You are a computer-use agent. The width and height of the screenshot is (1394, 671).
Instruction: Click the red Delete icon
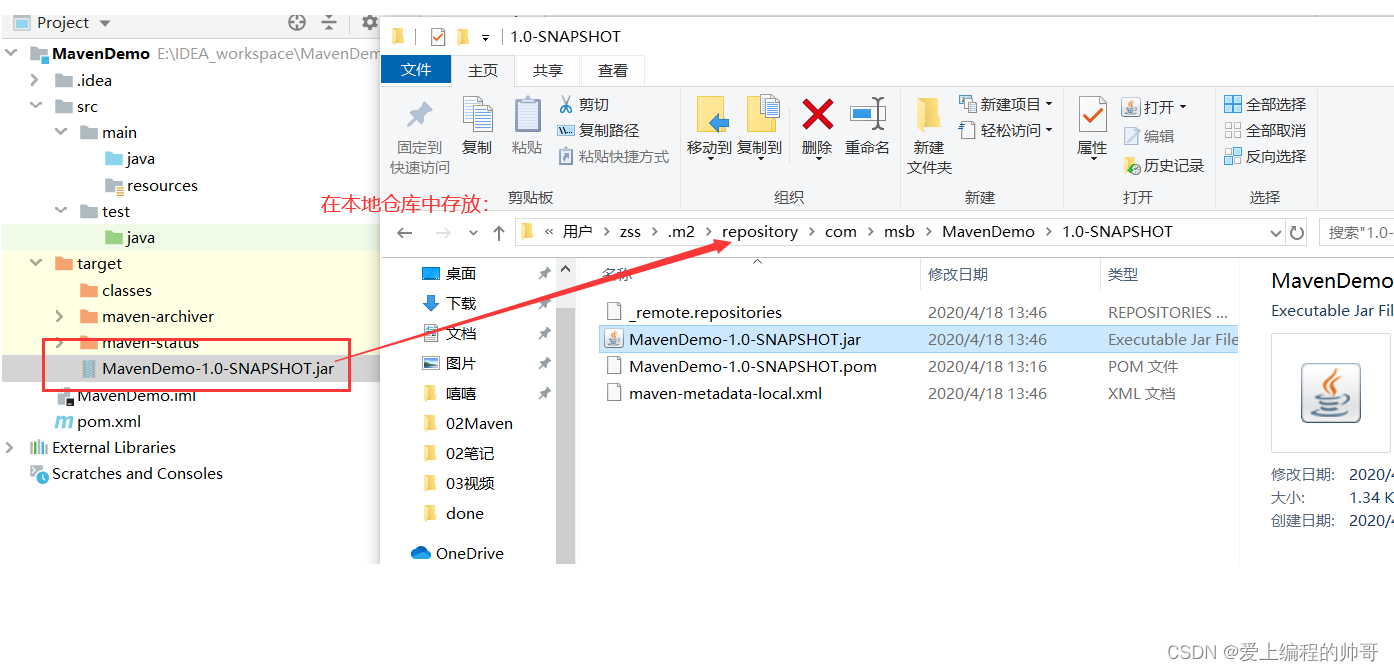(818, 114)
